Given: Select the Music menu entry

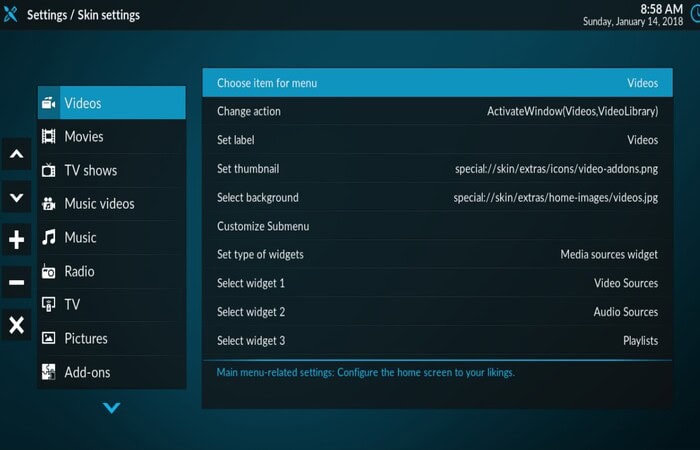Looking at the screenshot, I should point(112,238).
